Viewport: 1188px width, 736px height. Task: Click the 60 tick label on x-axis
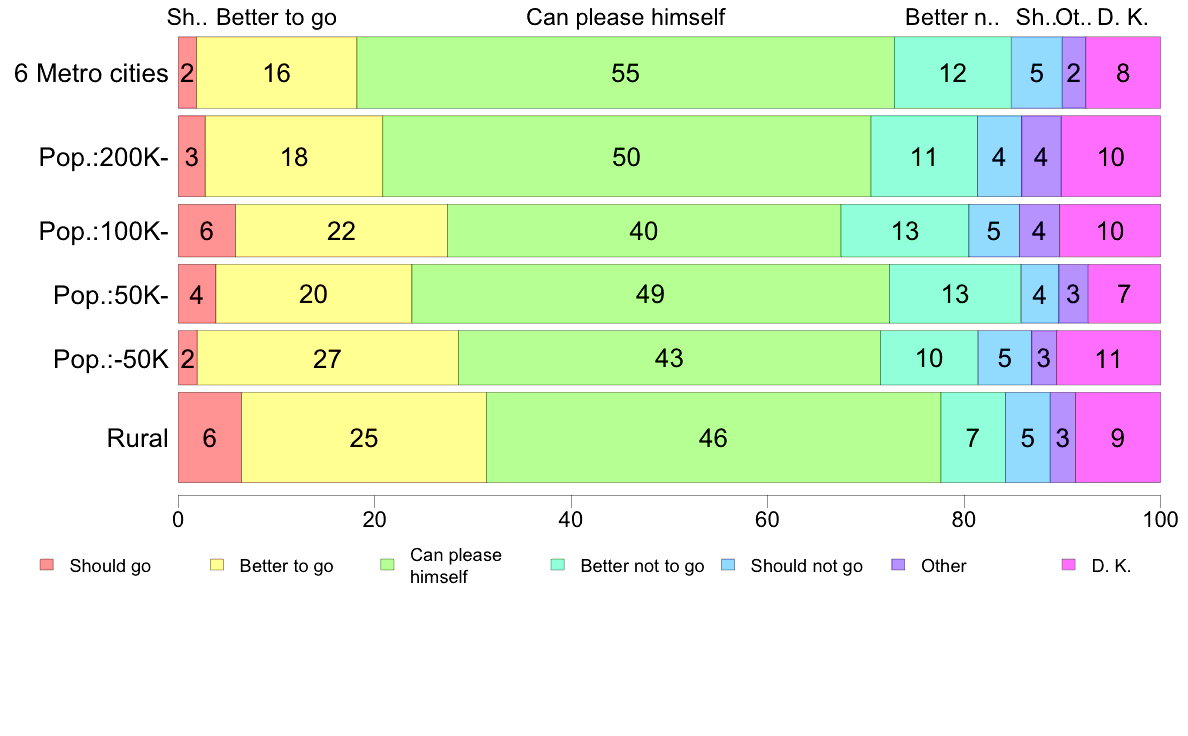tap(768, 520)
